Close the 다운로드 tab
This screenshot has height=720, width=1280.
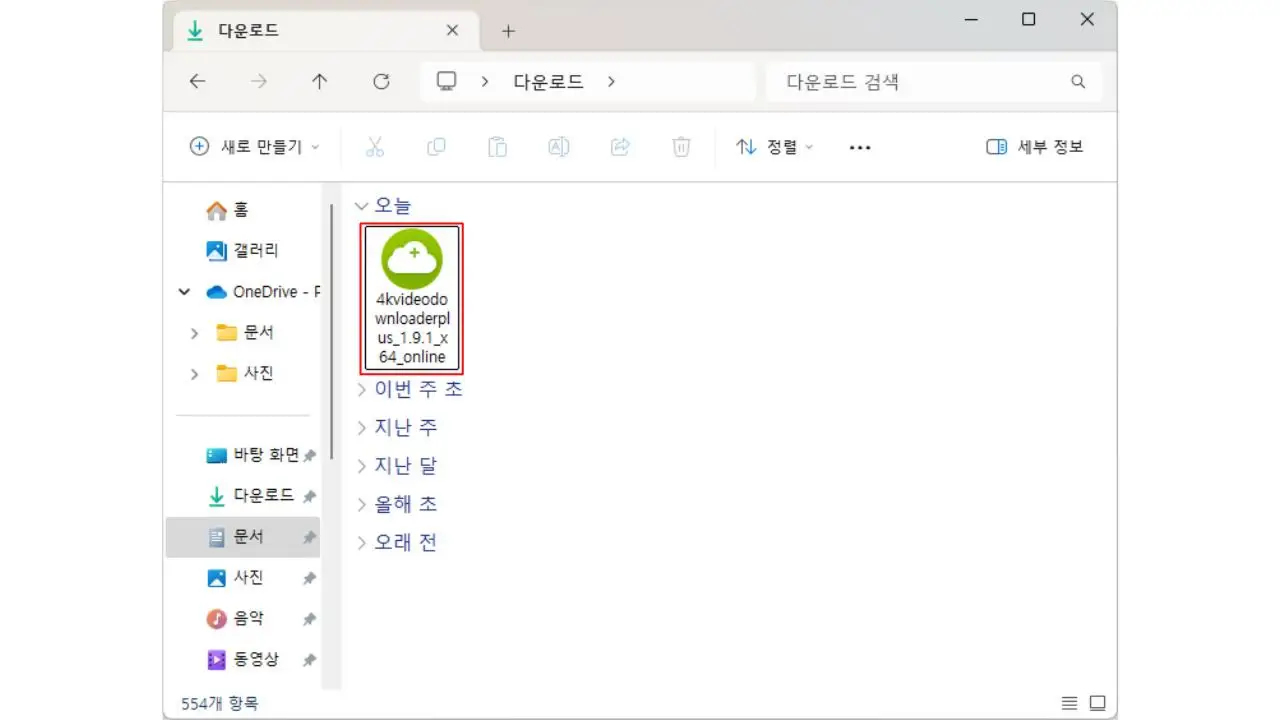(452, 31)
